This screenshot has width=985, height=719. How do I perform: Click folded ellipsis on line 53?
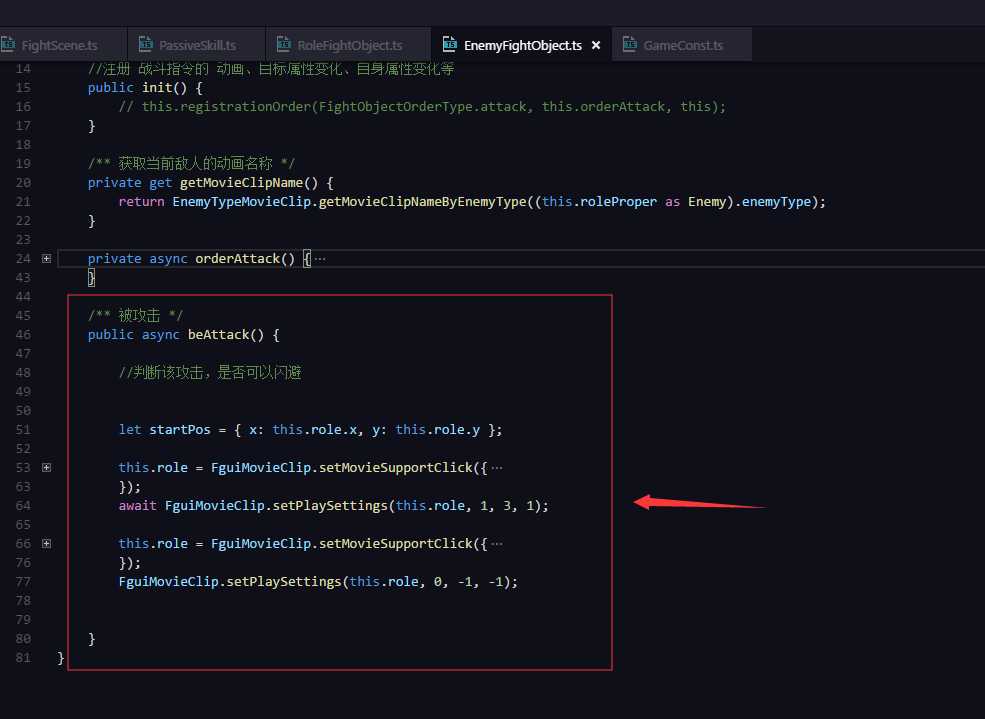497,468
